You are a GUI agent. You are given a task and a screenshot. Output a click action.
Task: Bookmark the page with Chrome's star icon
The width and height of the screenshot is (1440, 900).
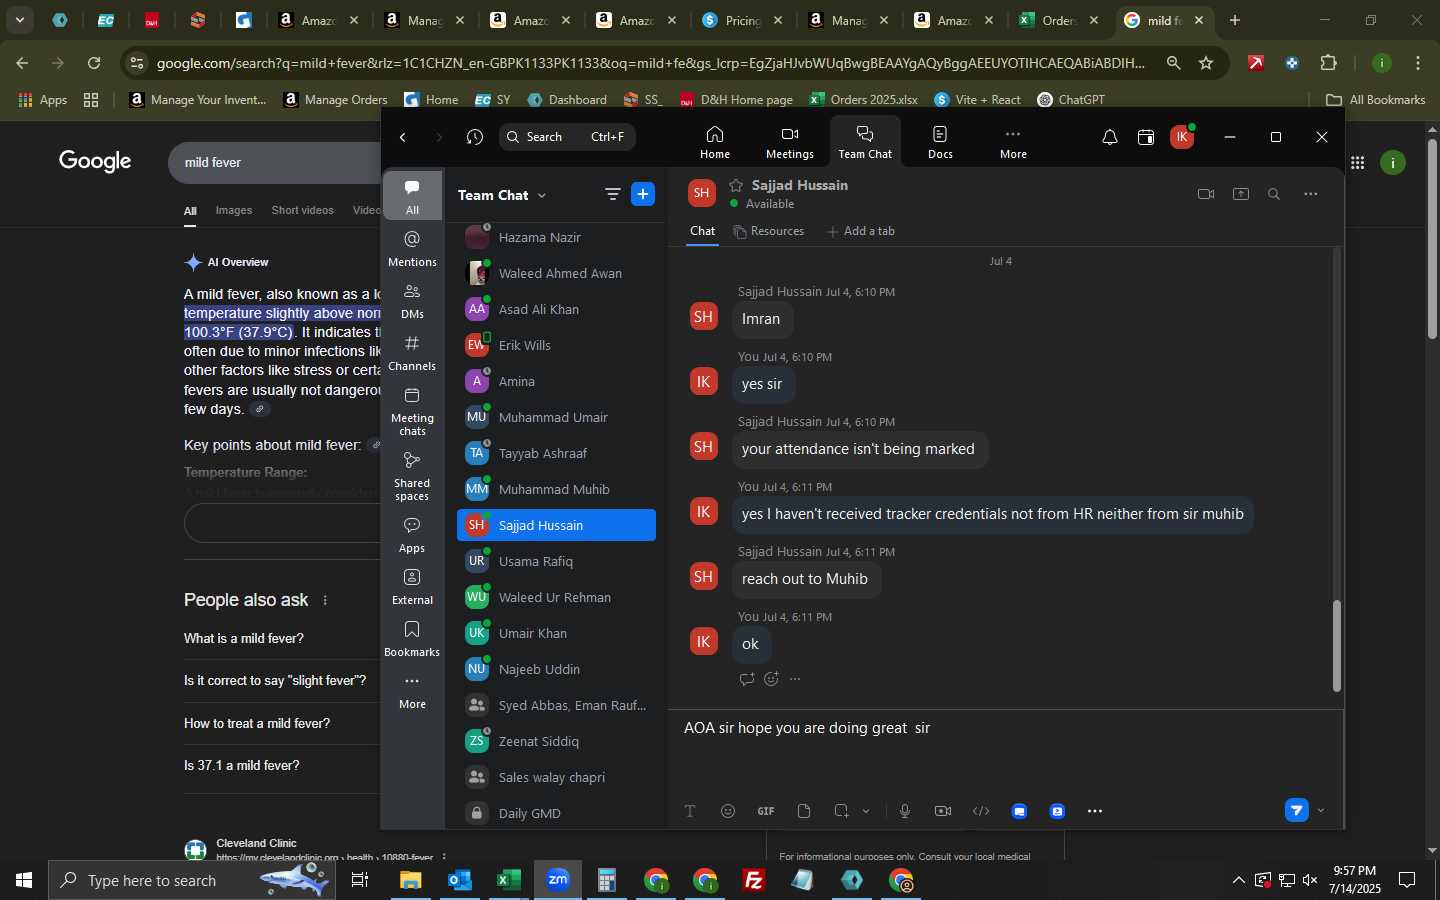pyautogui.click(x=1206, y=63)
